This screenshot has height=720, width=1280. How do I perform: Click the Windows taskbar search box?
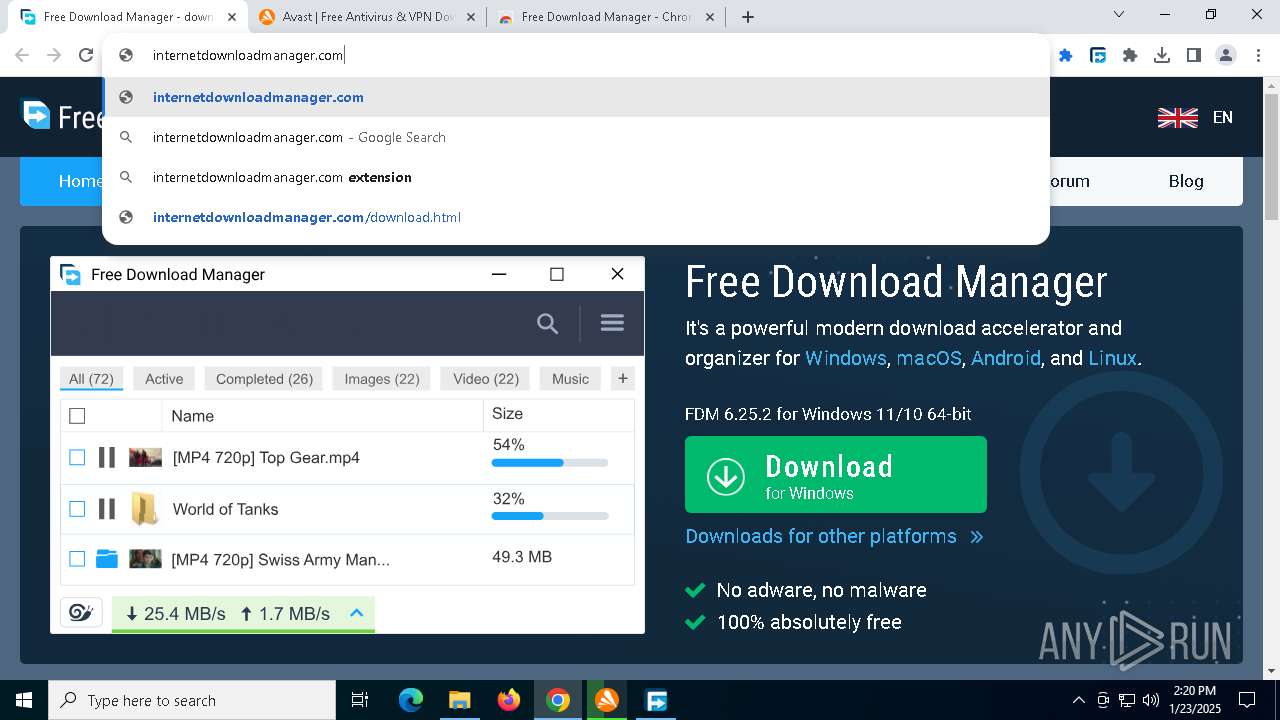click(x=192, y=700)
